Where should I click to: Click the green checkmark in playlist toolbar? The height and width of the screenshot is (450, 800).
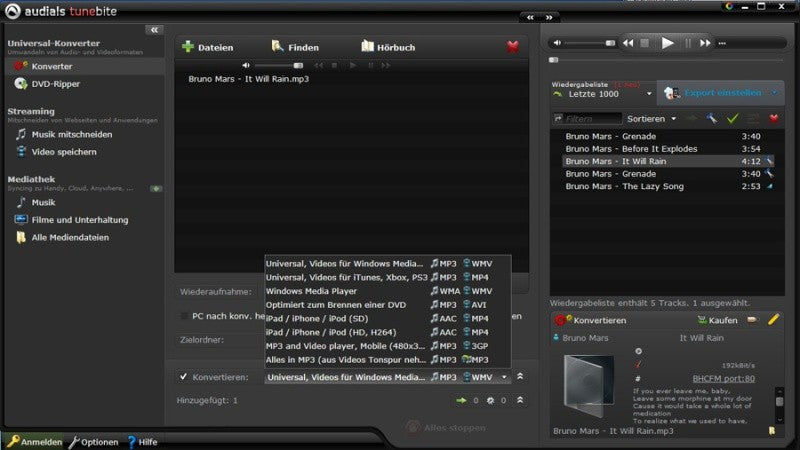733,119
